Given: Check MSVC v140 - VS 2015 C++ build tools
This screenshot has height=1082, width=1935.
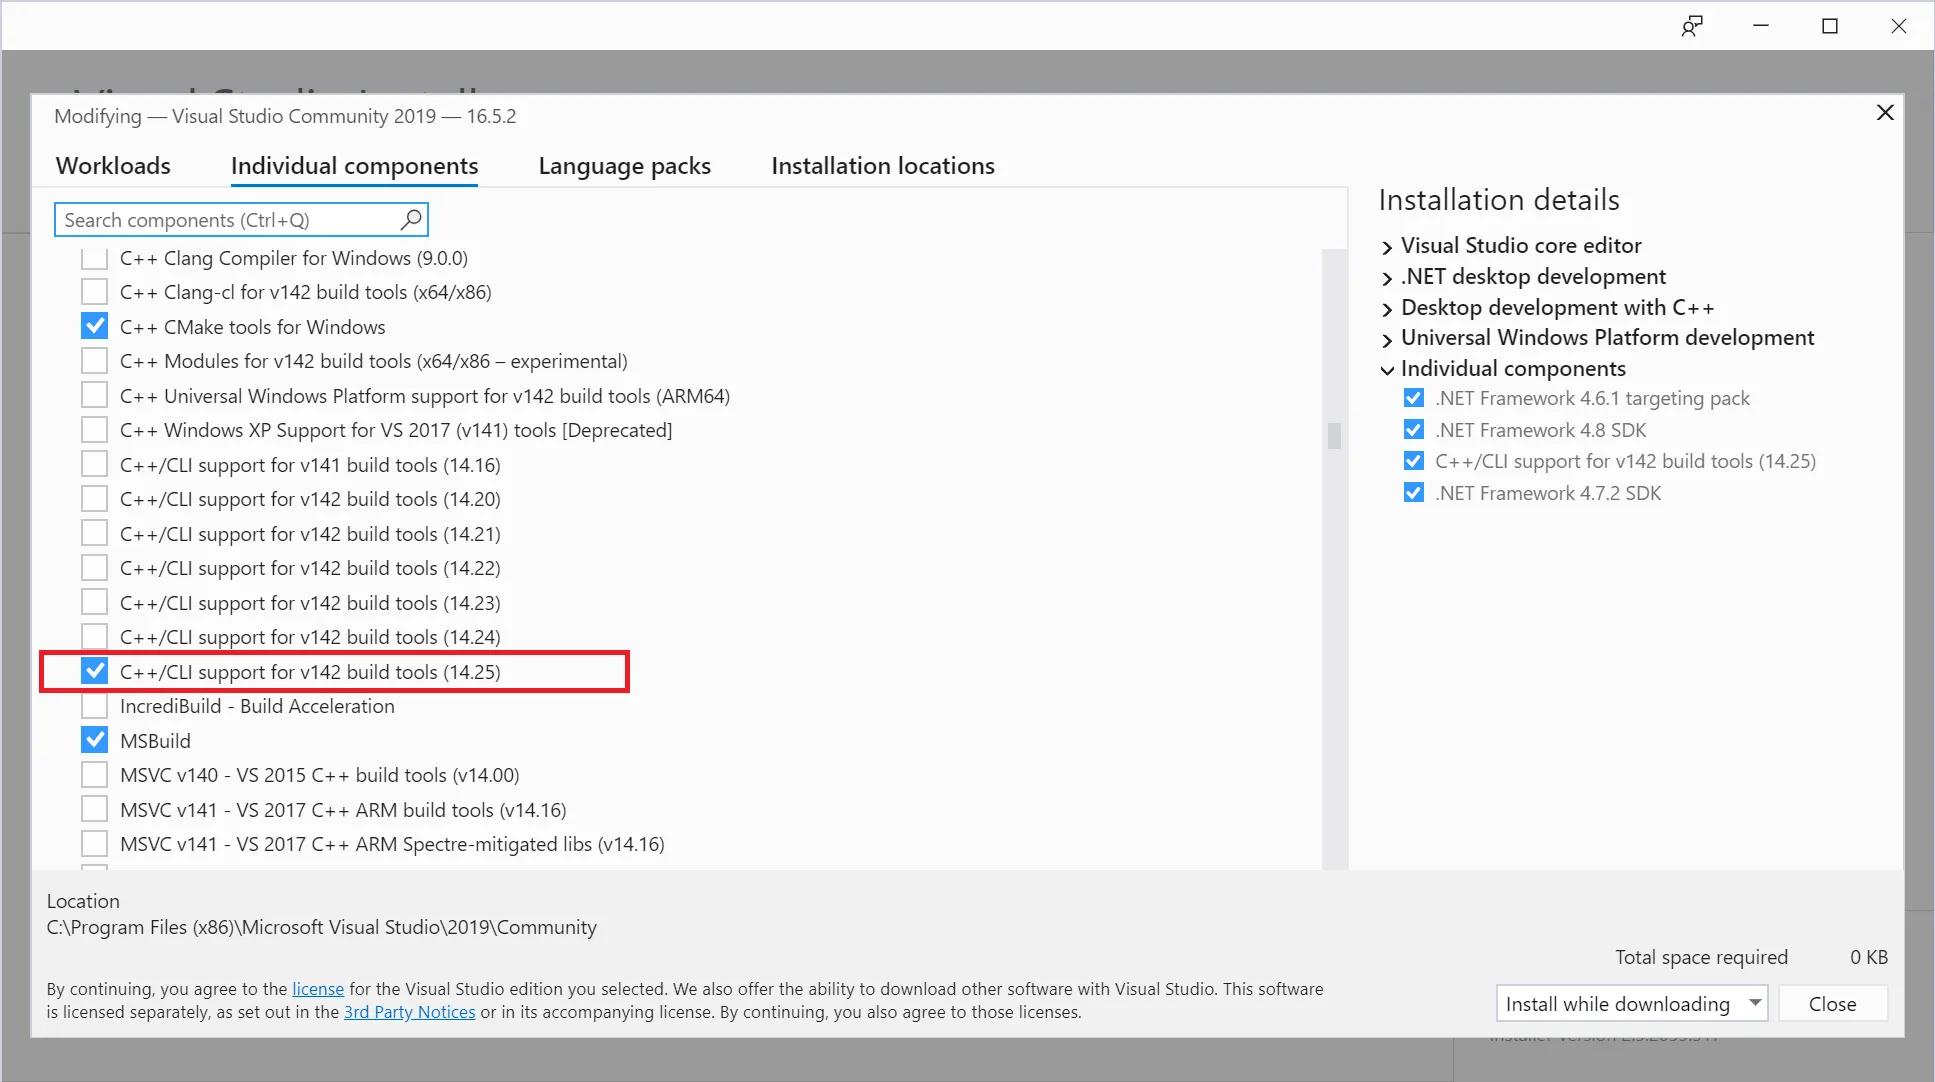Looking at the screenshot, I should [x=95, y=775].
